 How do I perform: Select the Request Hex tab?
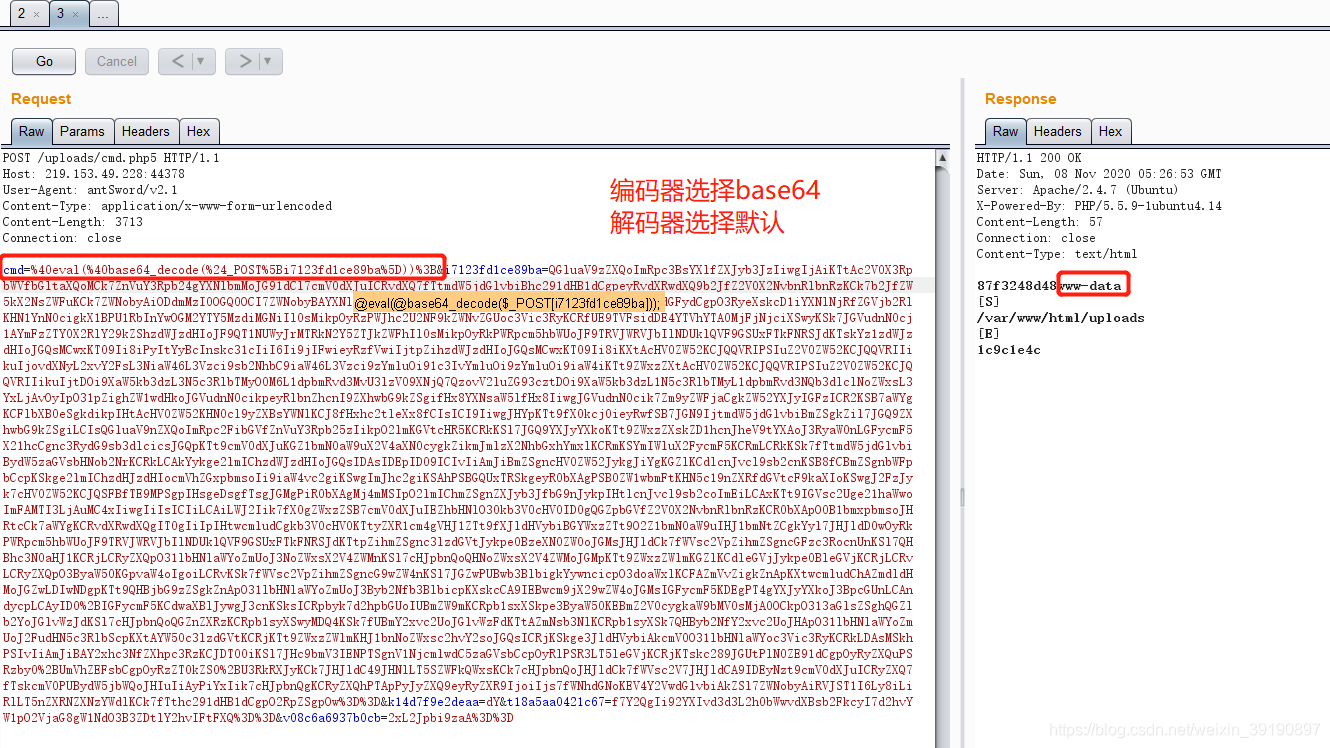pos(199,131)
